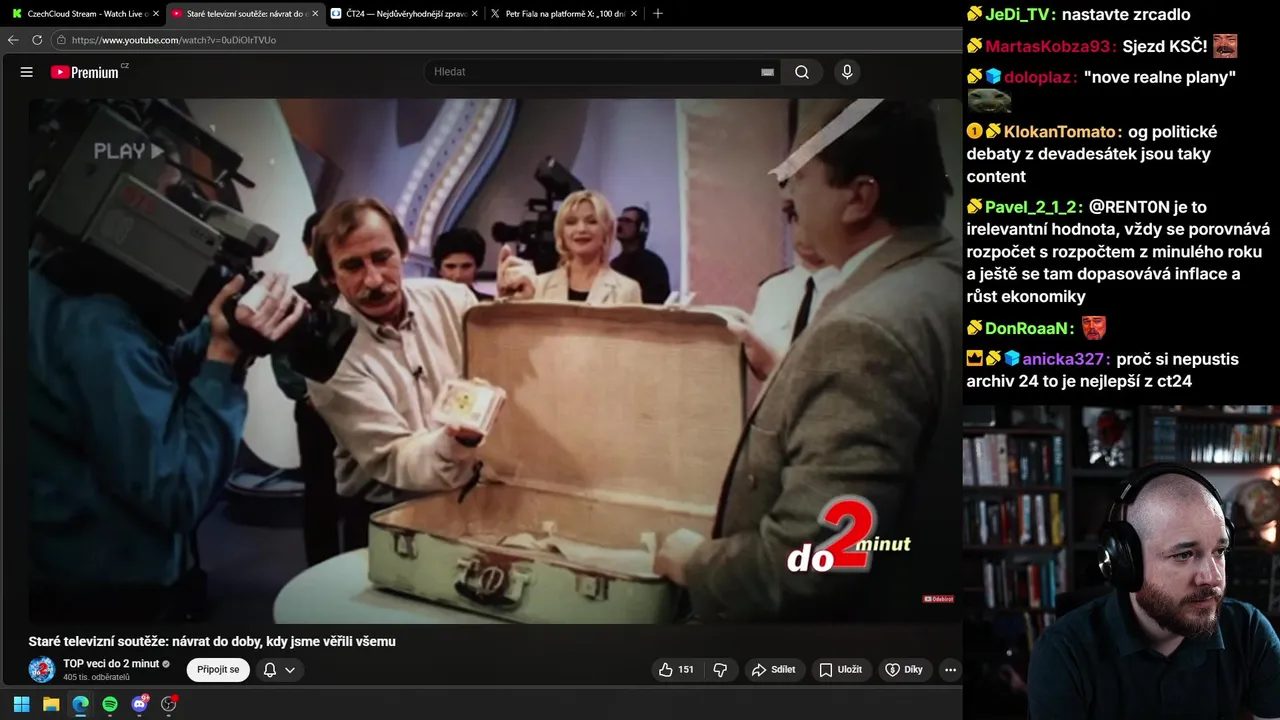Click chat username DonRoaaN
The width and height of the screenshot is (1280, 720).
pyautogui.click(x=1029, y=328)
